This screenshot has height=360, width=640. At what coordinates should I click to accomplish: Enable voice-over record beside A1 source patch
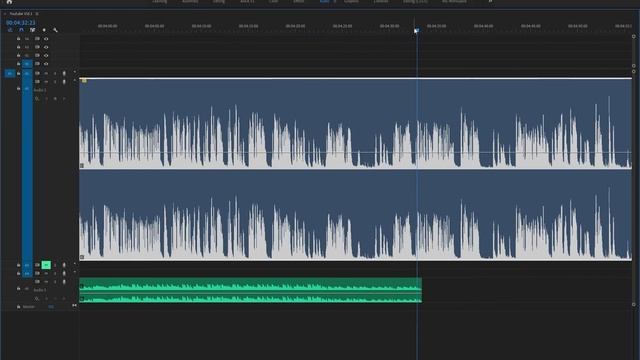[x=64, y=73]
